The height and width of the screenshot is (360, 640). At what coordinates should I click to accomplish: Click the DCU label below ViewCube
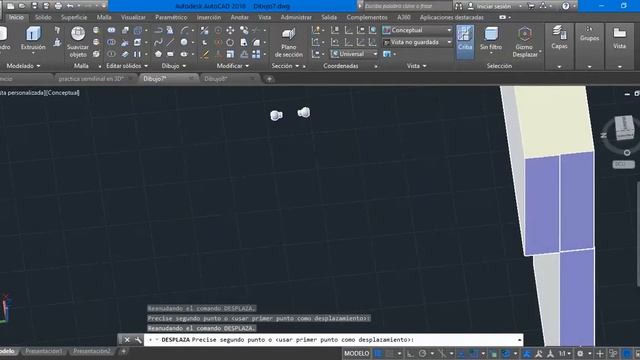tap(623, 164)
